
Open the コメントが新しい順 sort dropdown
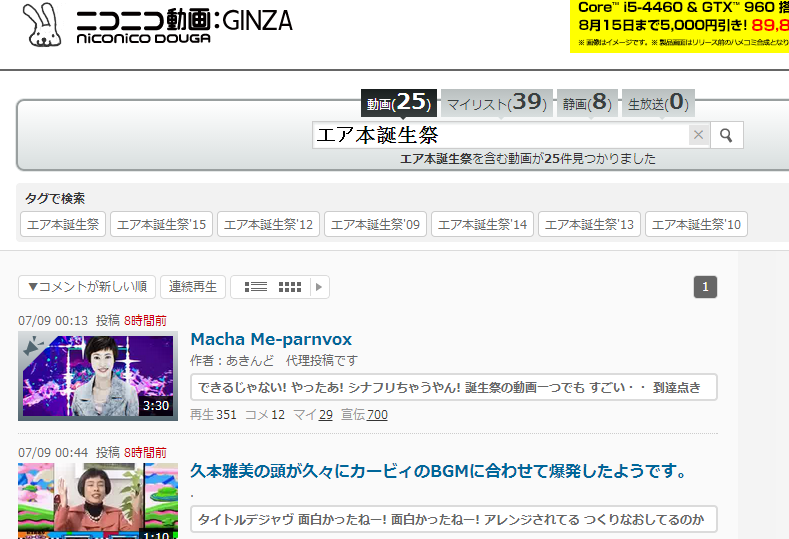(87, 287)
